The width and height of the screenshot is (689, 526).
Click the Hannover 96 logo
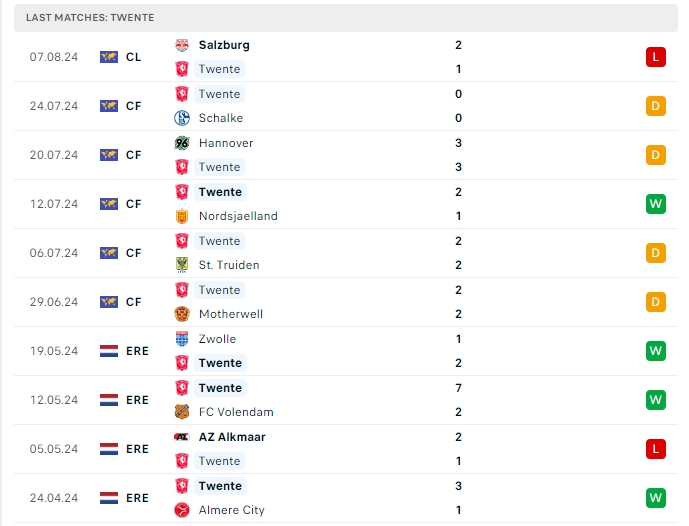click(x=182, y=143)
